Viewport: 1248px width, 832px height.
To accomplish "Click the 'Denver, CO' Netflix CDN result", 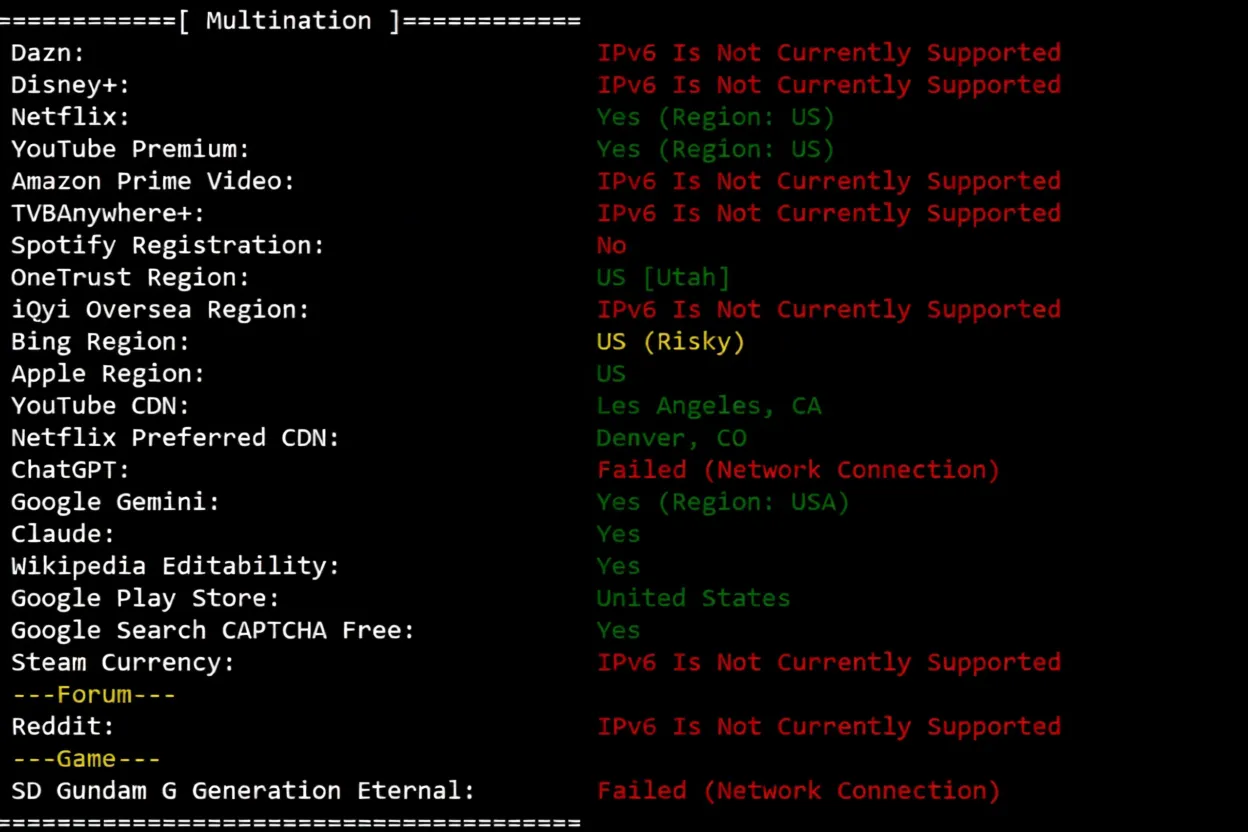I will click(x=671, y=437).
